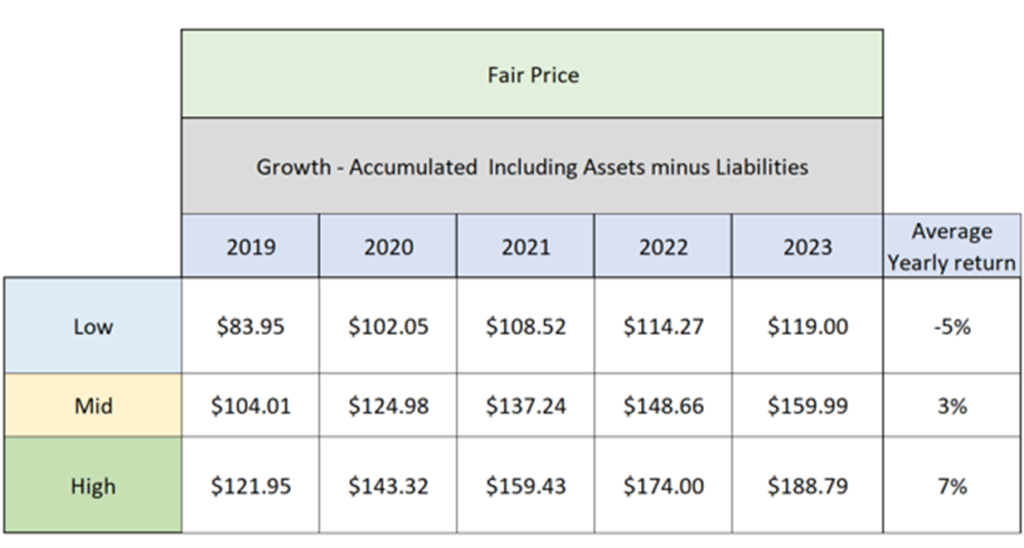Click the Low row label

click(x=93, y=326)
